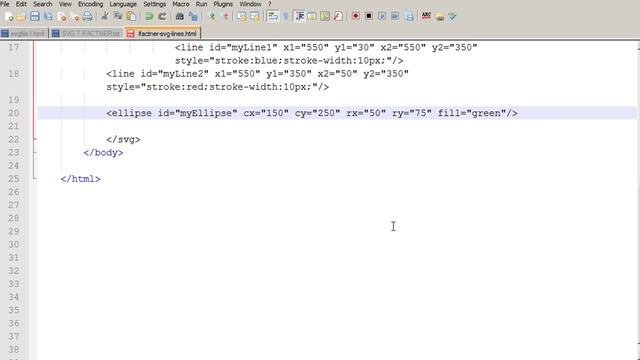Paste clipboard with the Paste icon
Viewport: 640px width, 360px height.
coord(131,16)
